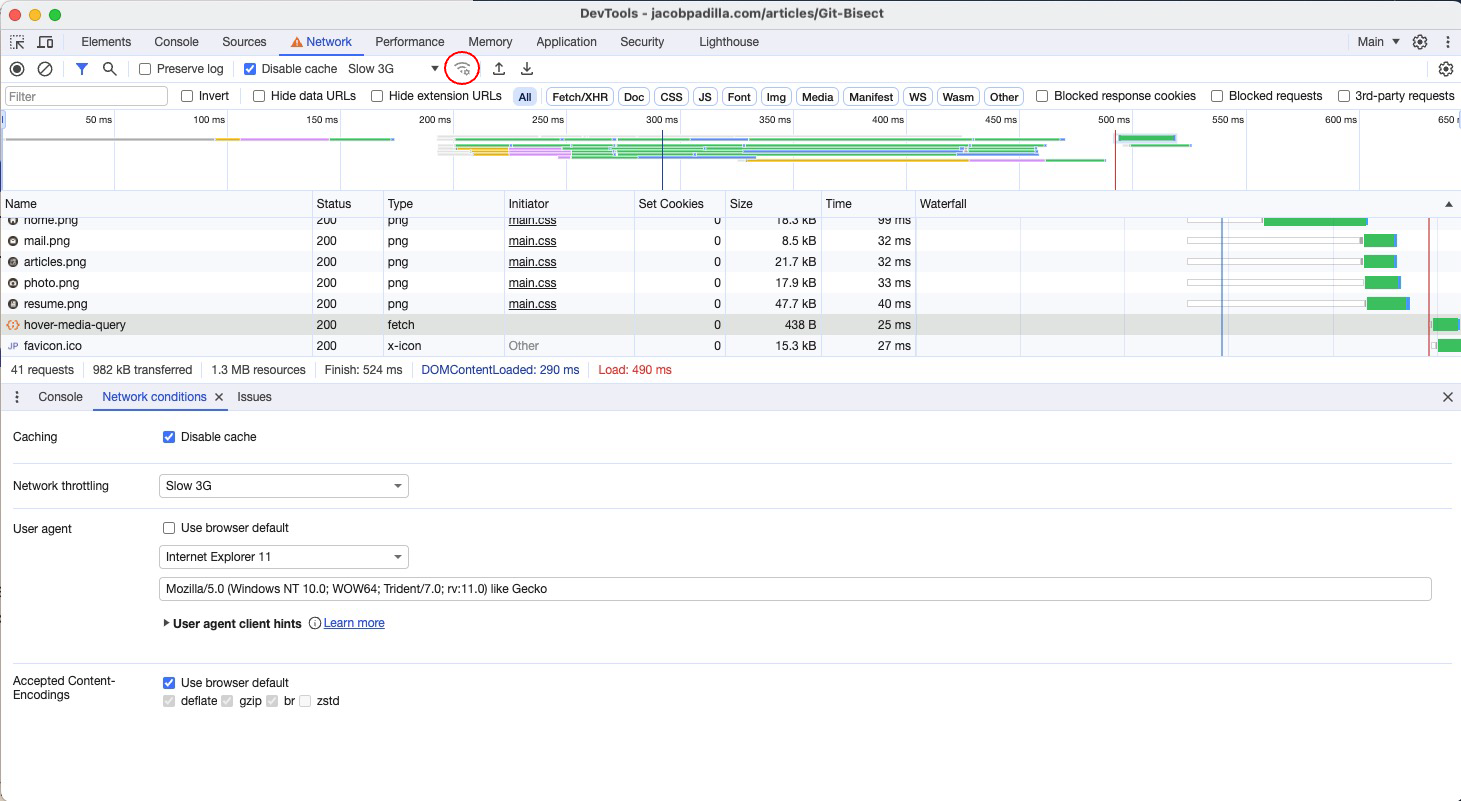This screenshot has width=1461, height=801.
Task: Open the network filter bar icon
Action: tap(82, 68)
